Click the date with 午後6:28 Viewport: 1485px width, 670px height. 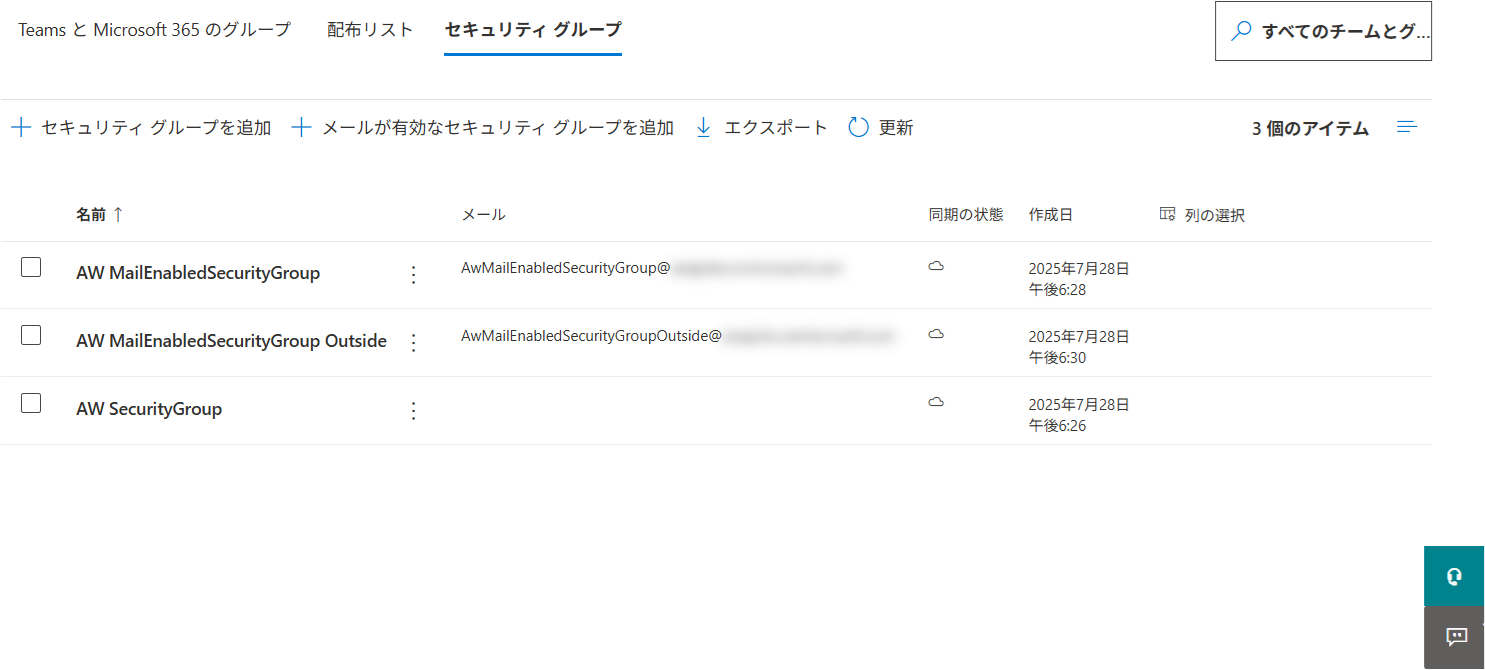coord(1079,279)
